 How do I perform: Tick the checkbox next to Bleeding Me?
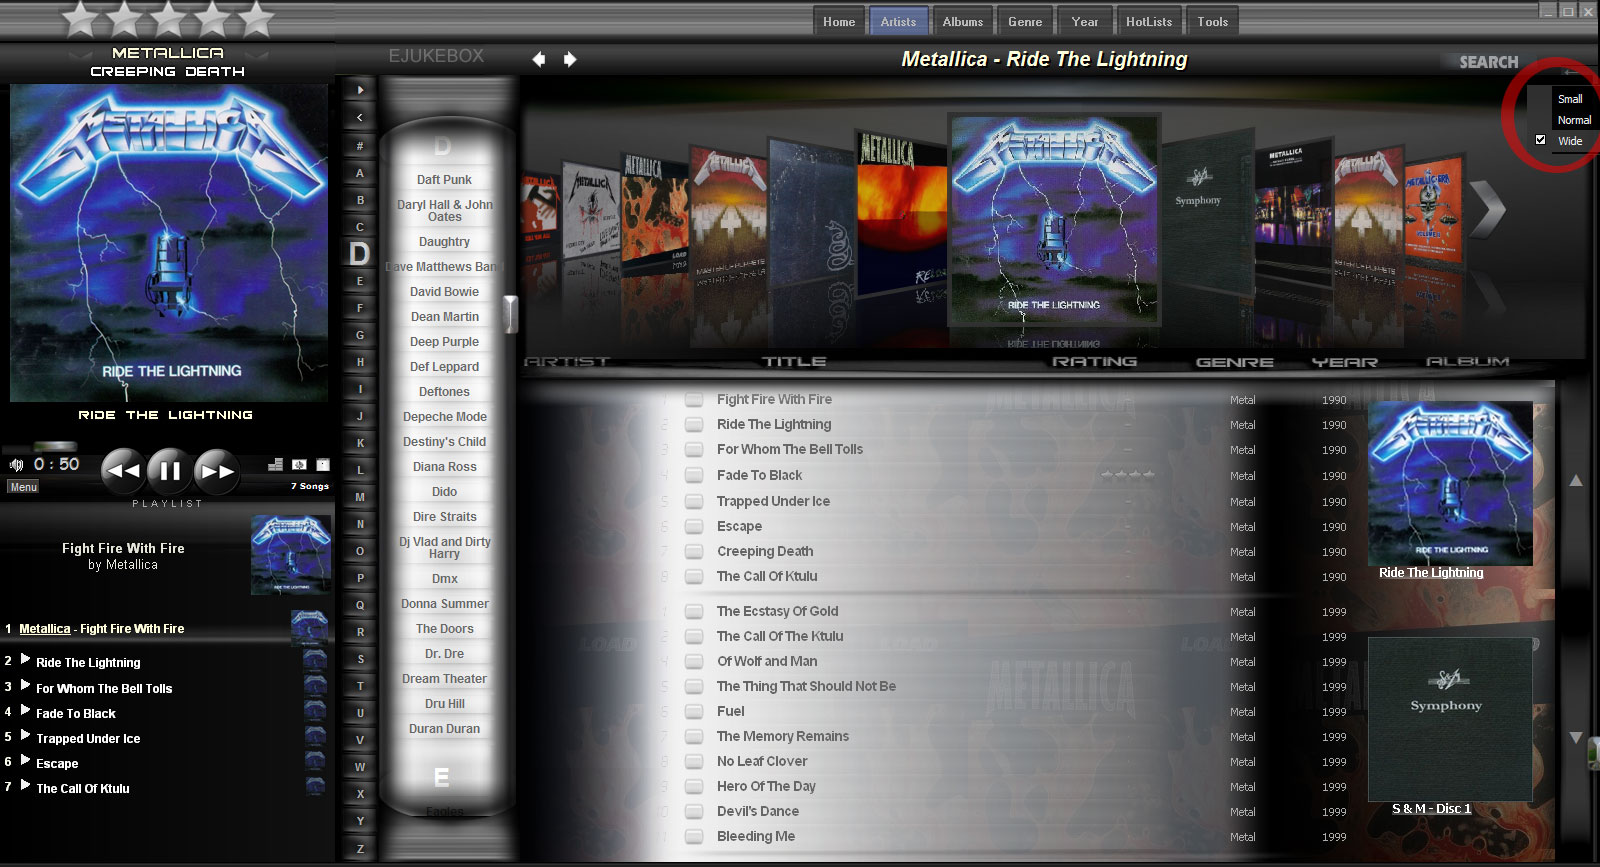(694, 836)
